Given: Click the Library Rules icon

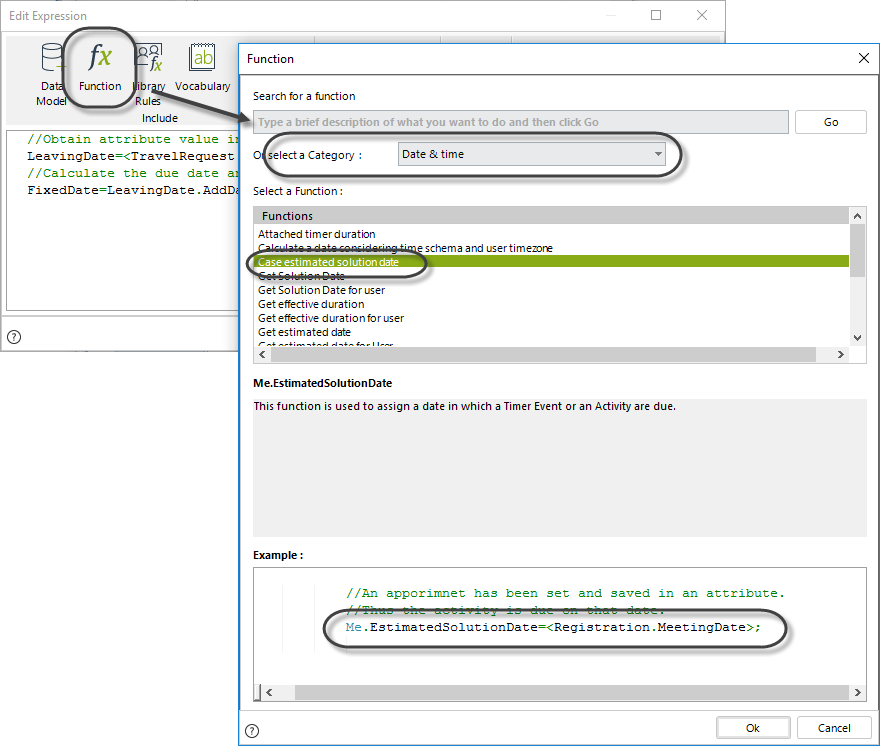Looking at the screenshot, I should 151,64.
